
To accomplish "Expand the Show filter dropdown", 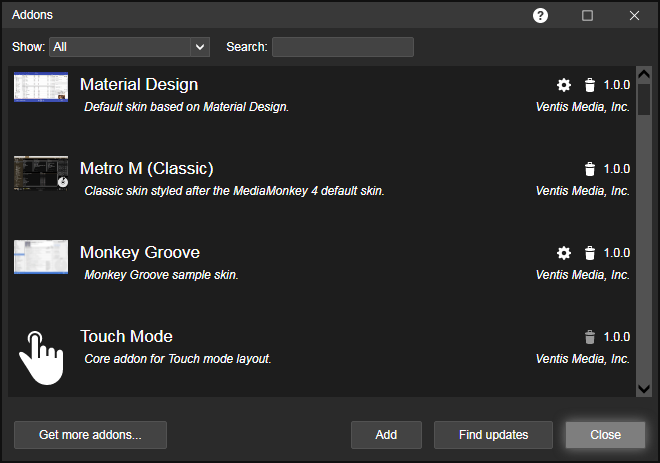I will pyautogui.click(x=200, y=47).
